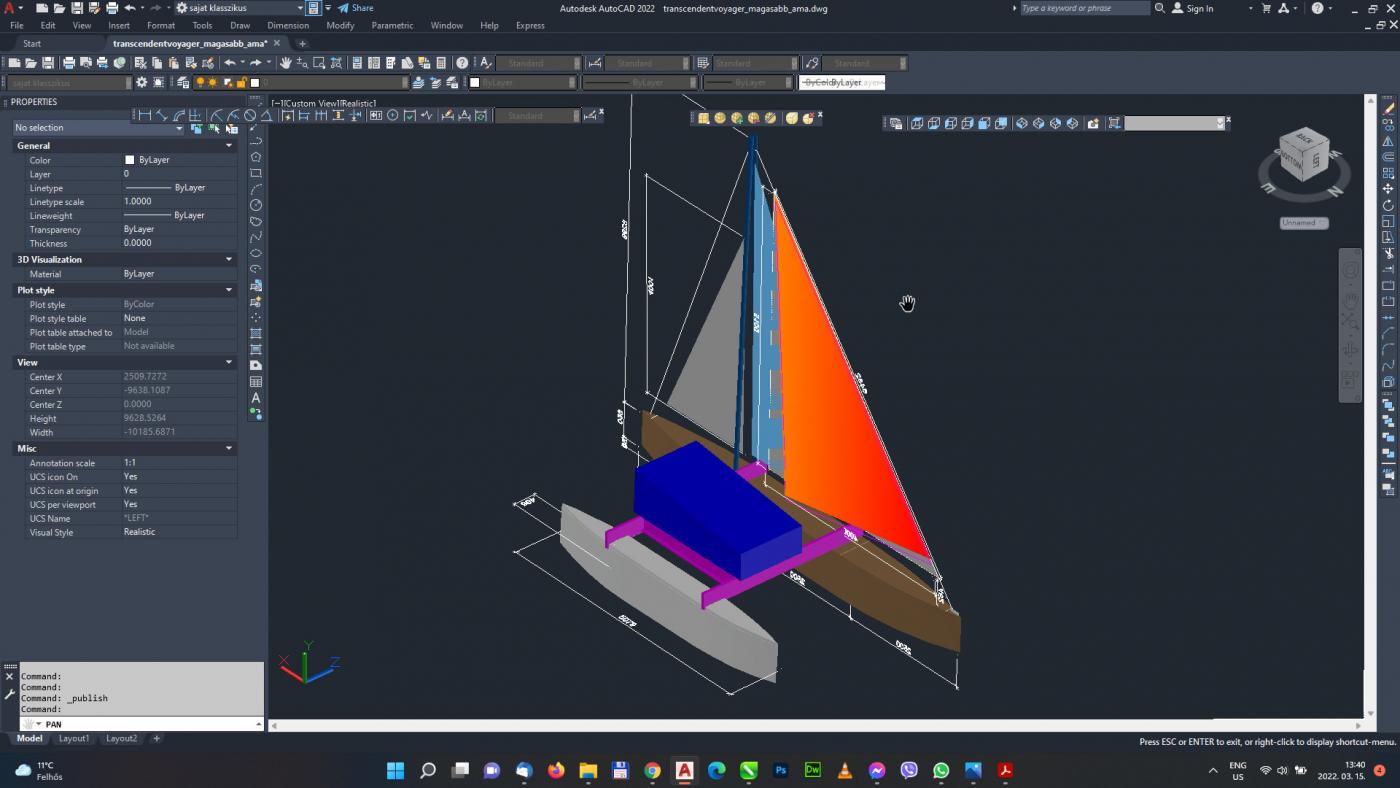Viewport: 1400px width, 788px height.
Task: Click the Share button
Action: [x=356, y=8]
